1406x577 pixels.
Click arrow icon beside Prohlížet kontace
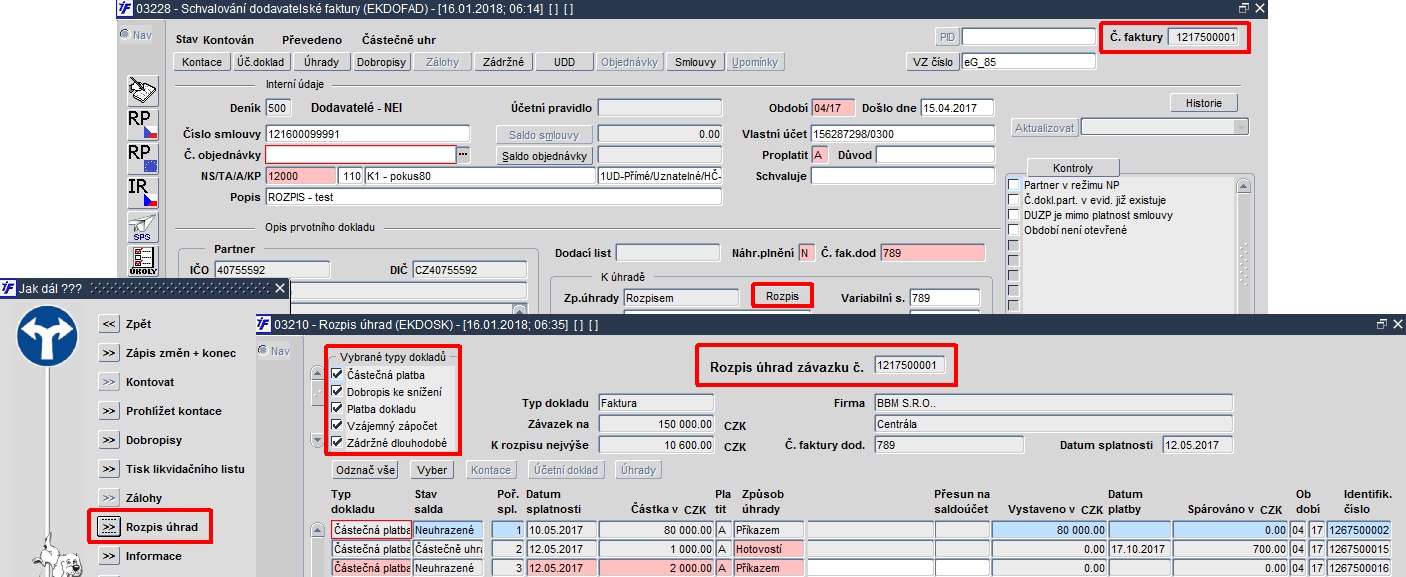click(x=109, y=411)
